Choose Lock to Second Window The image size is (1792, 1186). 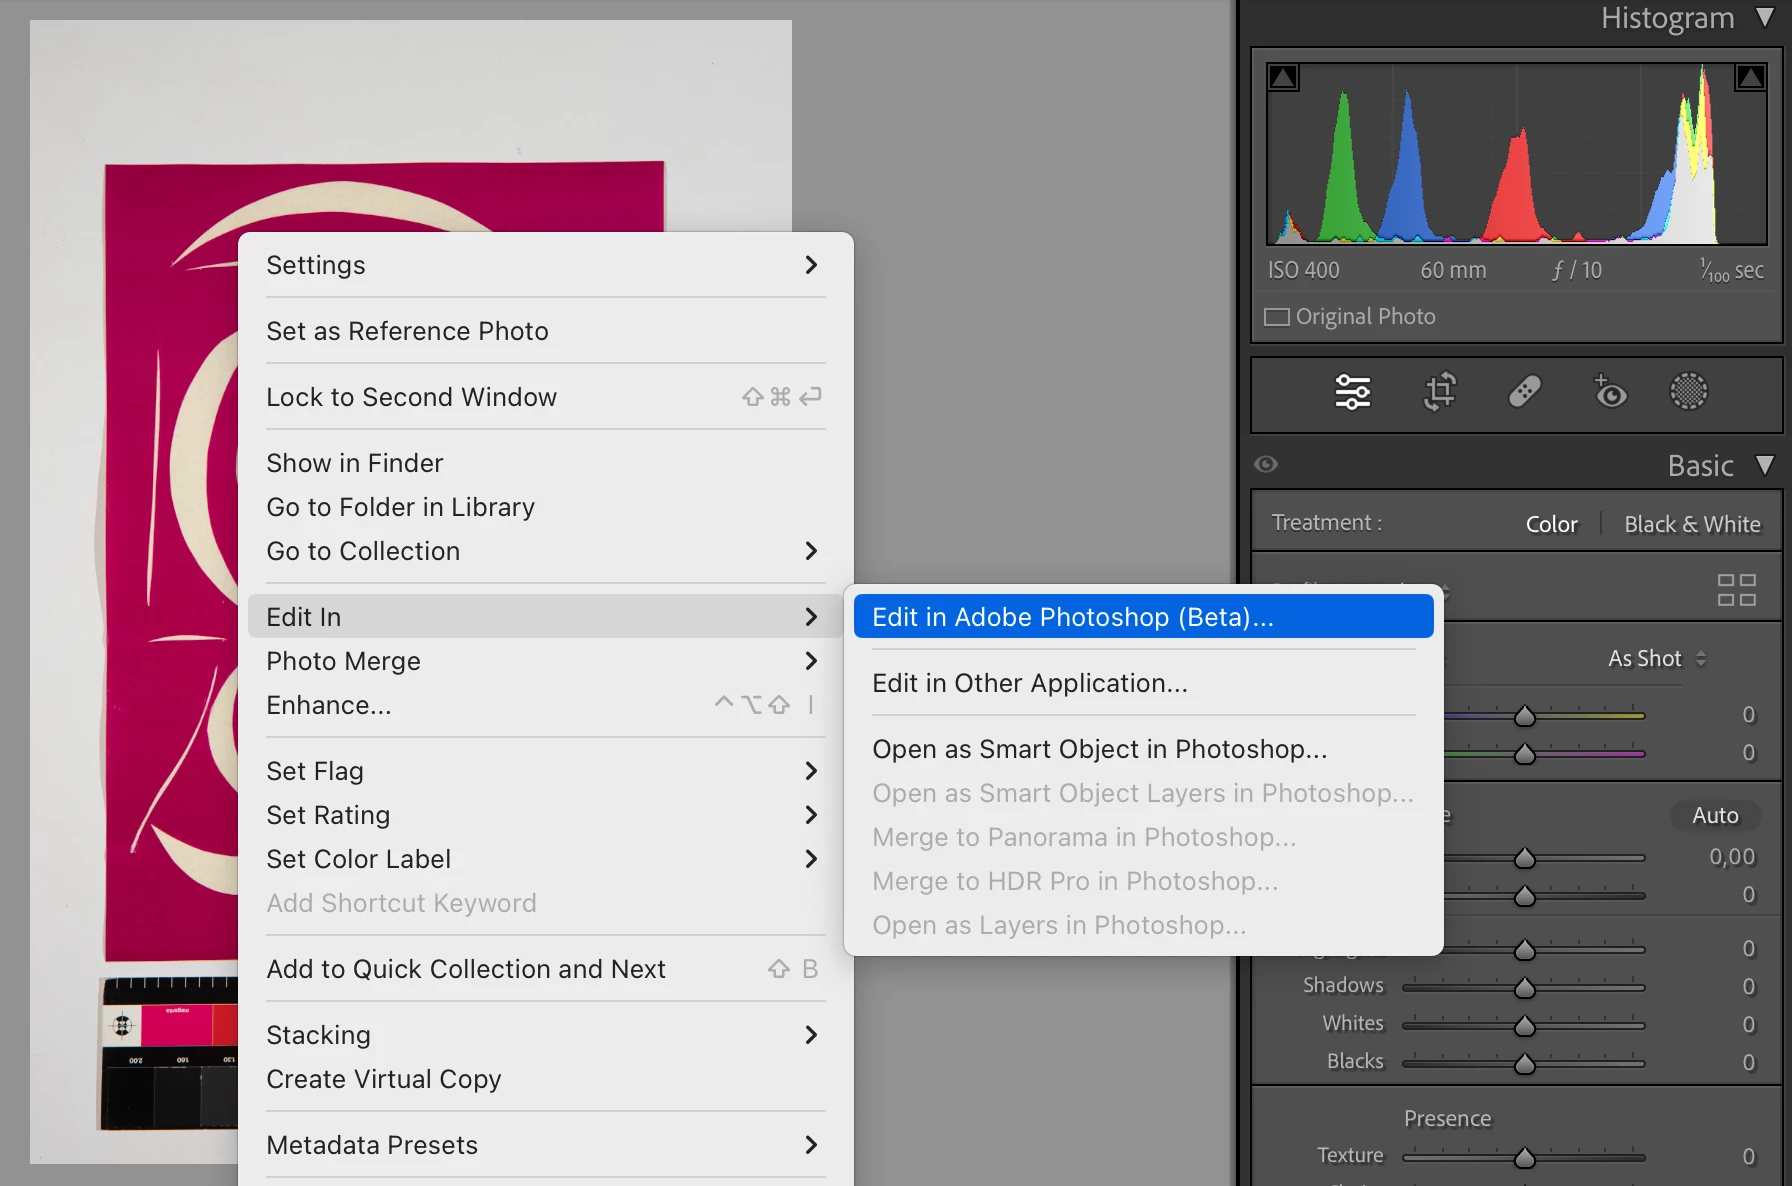click(x=546, y=397)
